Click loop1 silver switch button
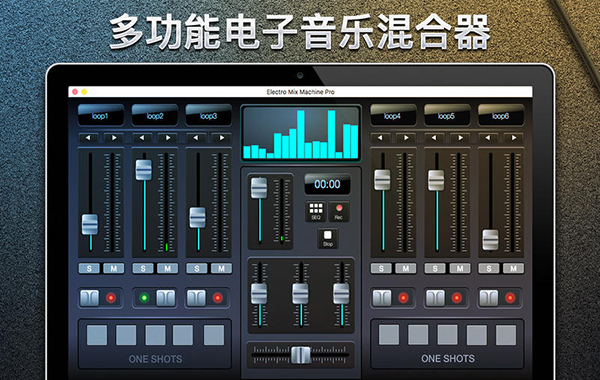Viewport: 600px width, 380px height. [90, 298]
